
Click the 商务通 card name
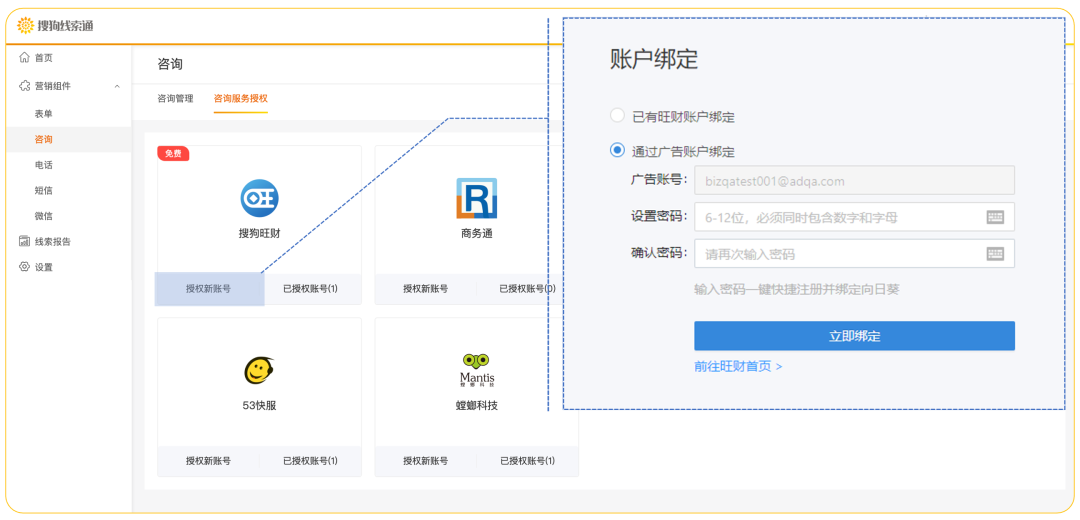pos(477,233)
